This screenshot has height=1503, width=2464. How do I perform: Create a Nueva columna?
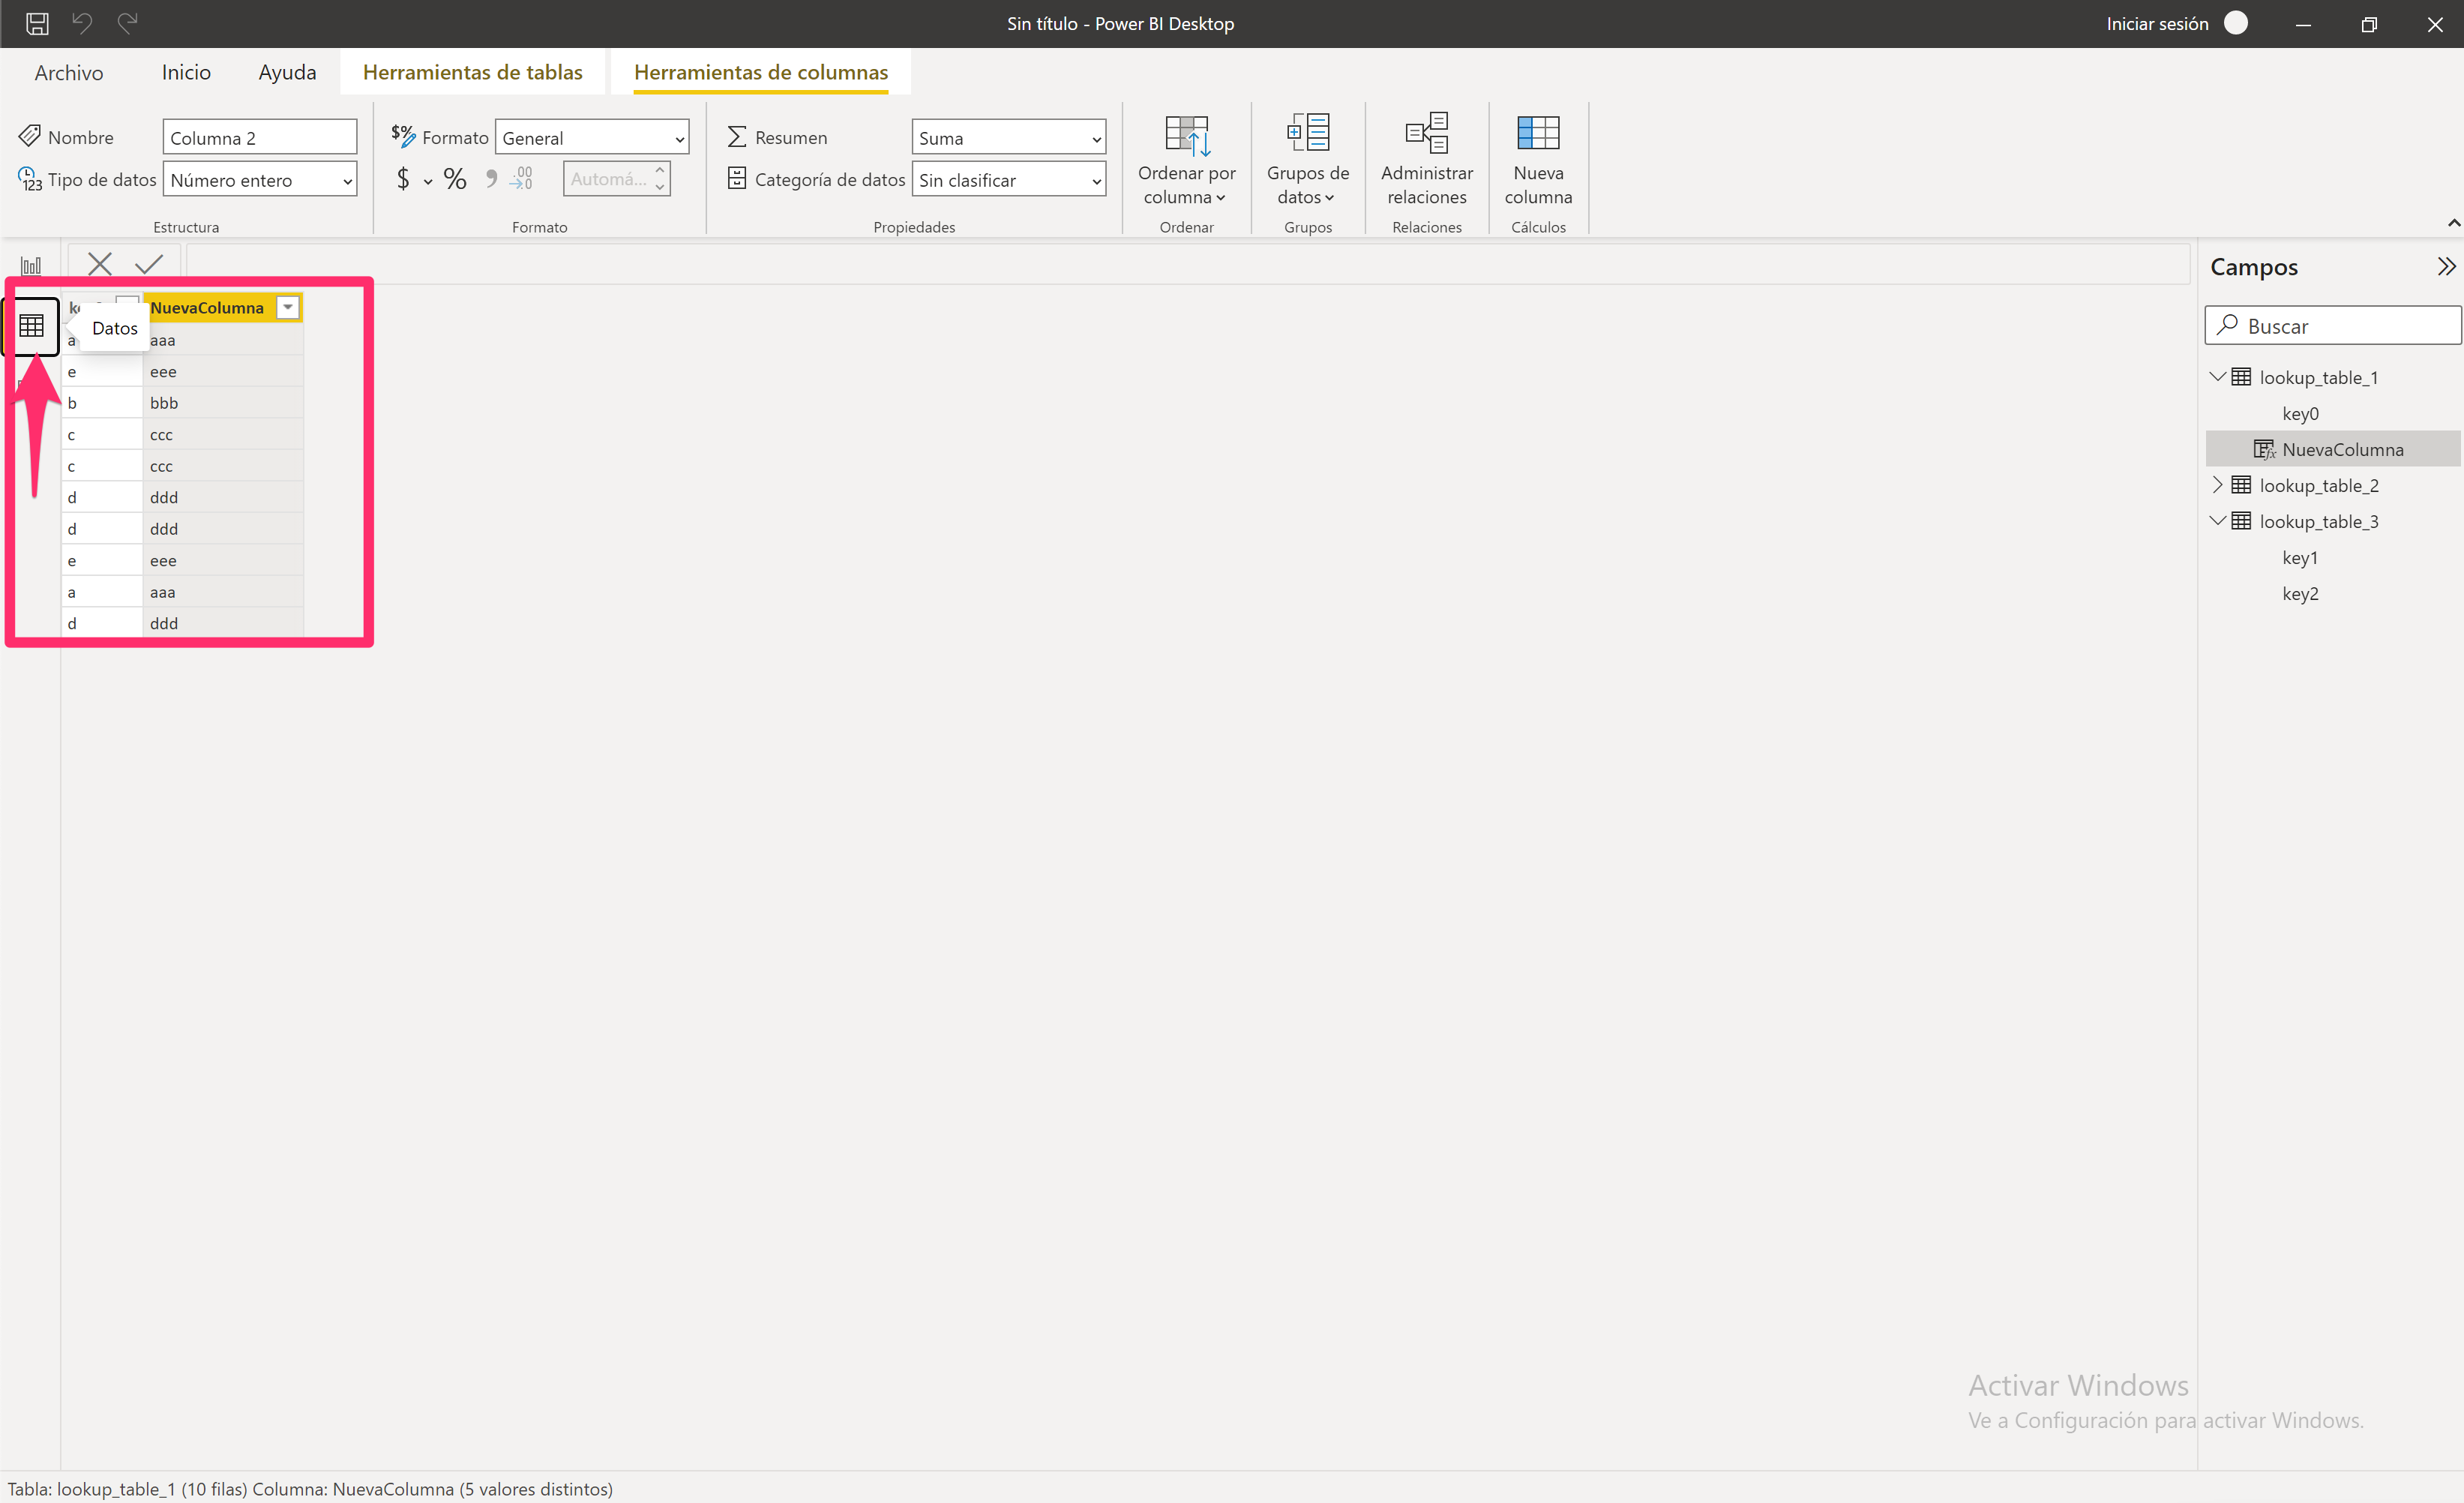coord(1538,160)
